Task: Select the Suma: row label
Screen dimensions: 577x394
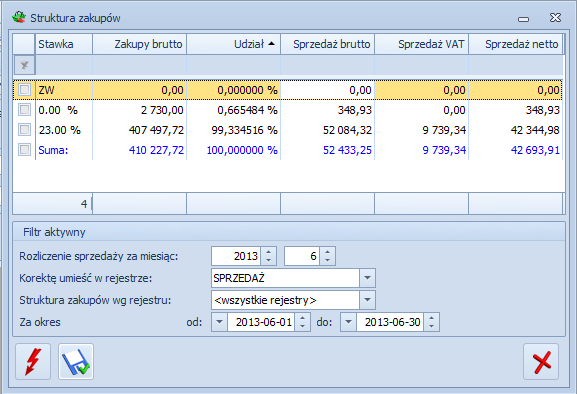Action: coord(53,150)
